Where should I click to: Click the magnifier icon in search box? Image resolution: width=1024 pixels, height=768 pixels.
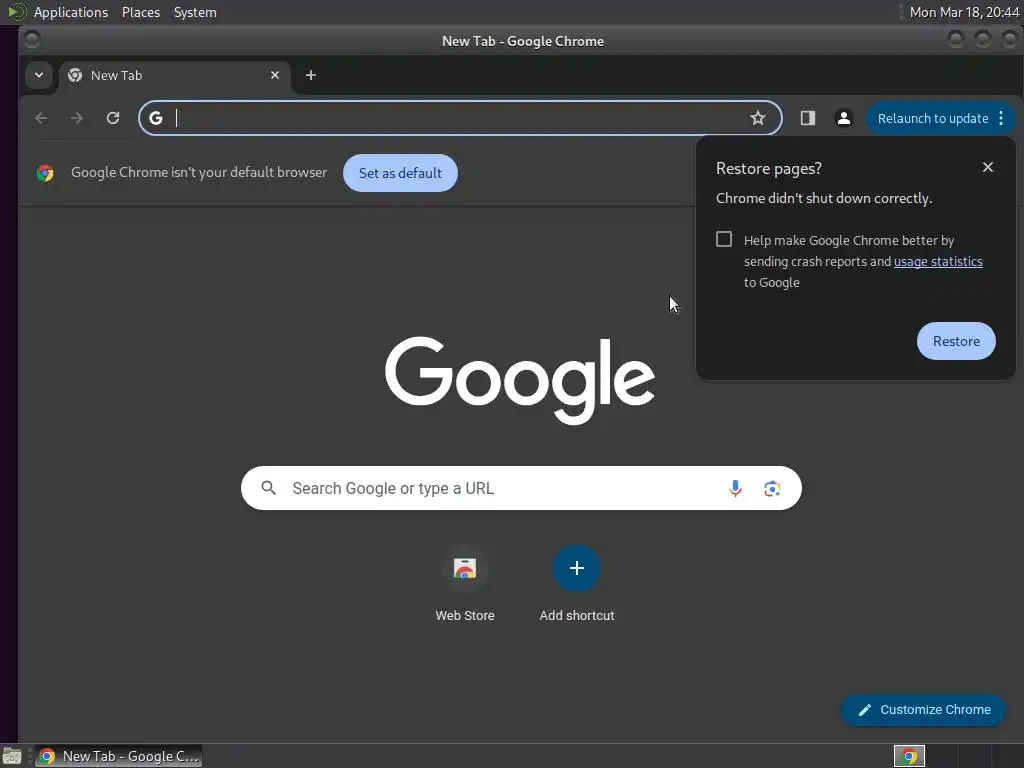[x=268, y=488]
